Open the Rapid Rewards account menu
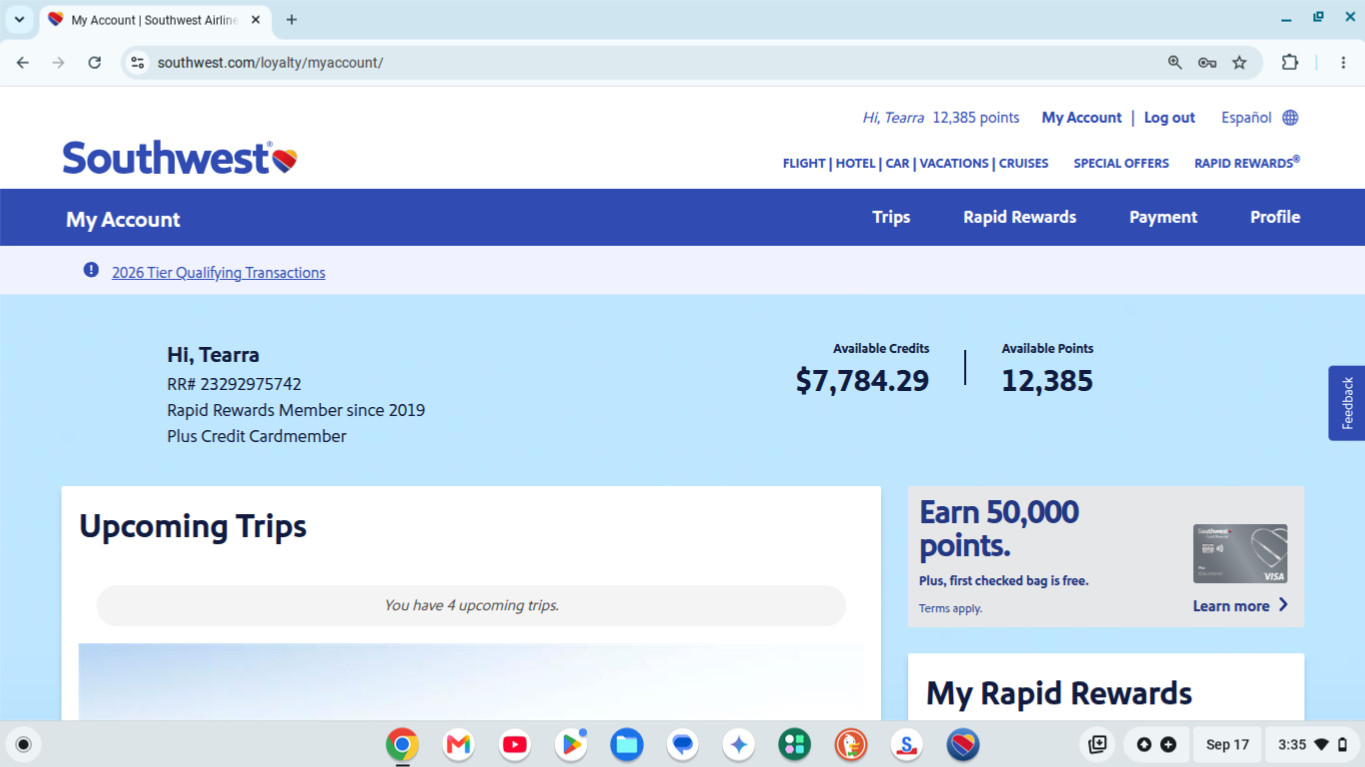The image size is (1365, 767). [1020, 217]
